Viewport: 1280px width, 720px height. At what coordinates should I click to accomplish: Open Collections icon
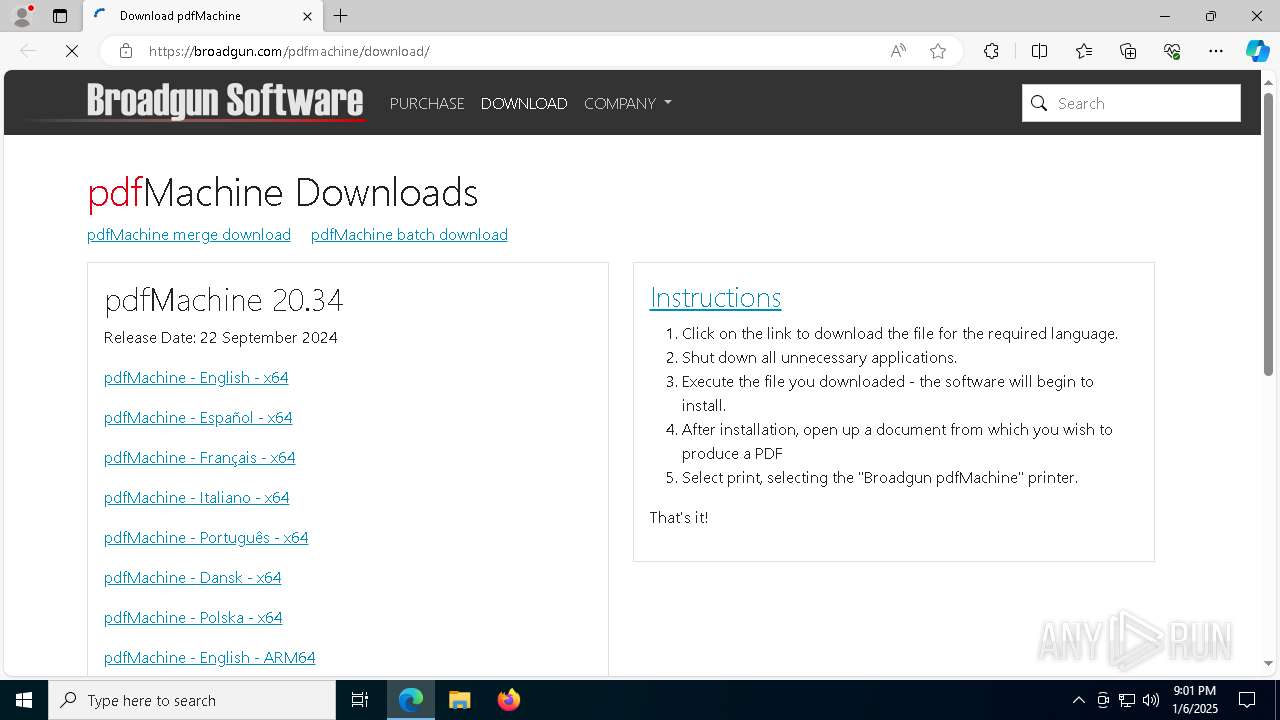(x=1128, y=51)
